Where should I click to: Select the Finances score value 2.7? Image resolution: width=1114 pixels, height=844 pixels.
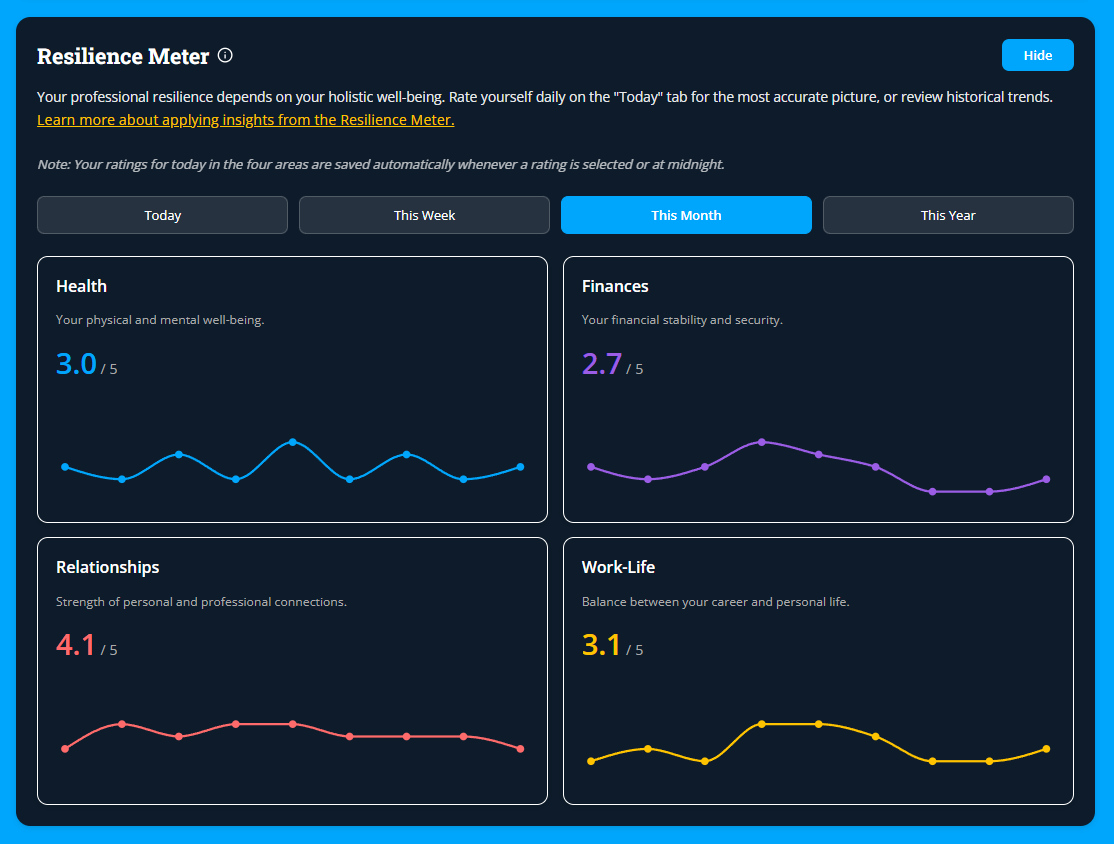602,364
